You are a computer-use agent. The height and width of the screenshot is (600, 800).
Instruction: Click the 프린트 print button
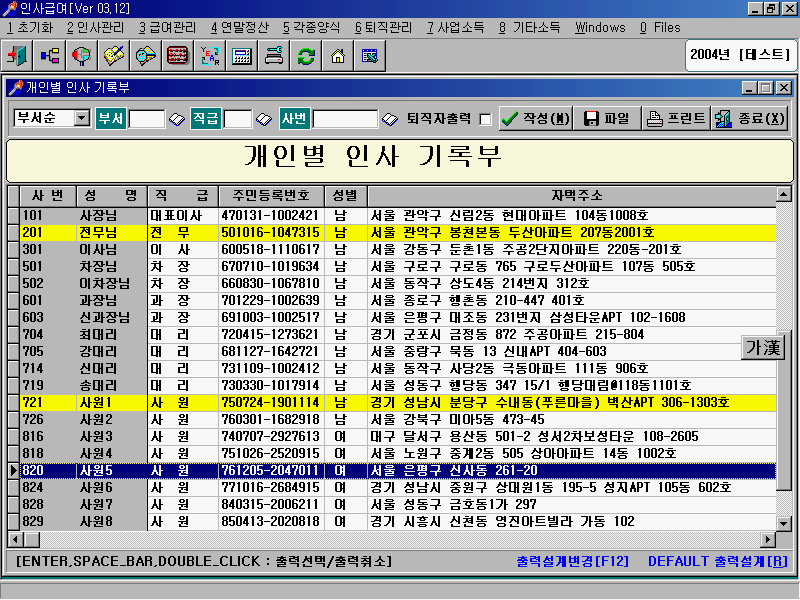[x=675, y=118]
